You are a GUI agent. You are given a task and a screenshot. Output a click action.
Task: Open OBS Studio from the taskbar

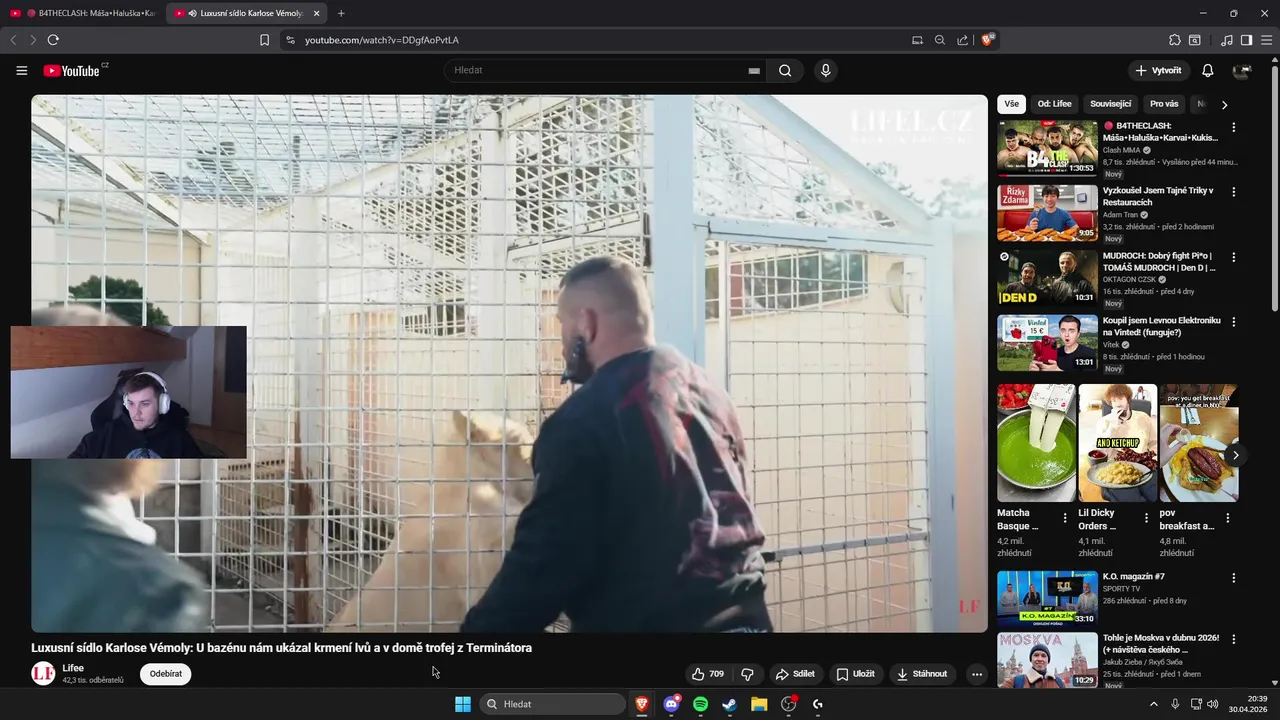tap(789, 704)
